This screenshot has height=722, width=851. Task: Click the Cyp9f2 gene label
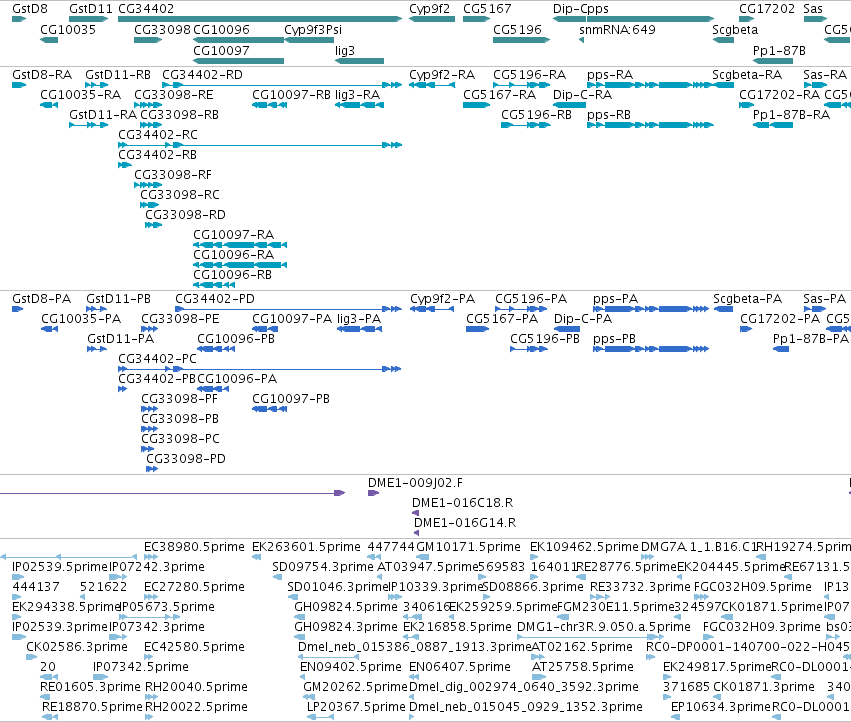429,9
